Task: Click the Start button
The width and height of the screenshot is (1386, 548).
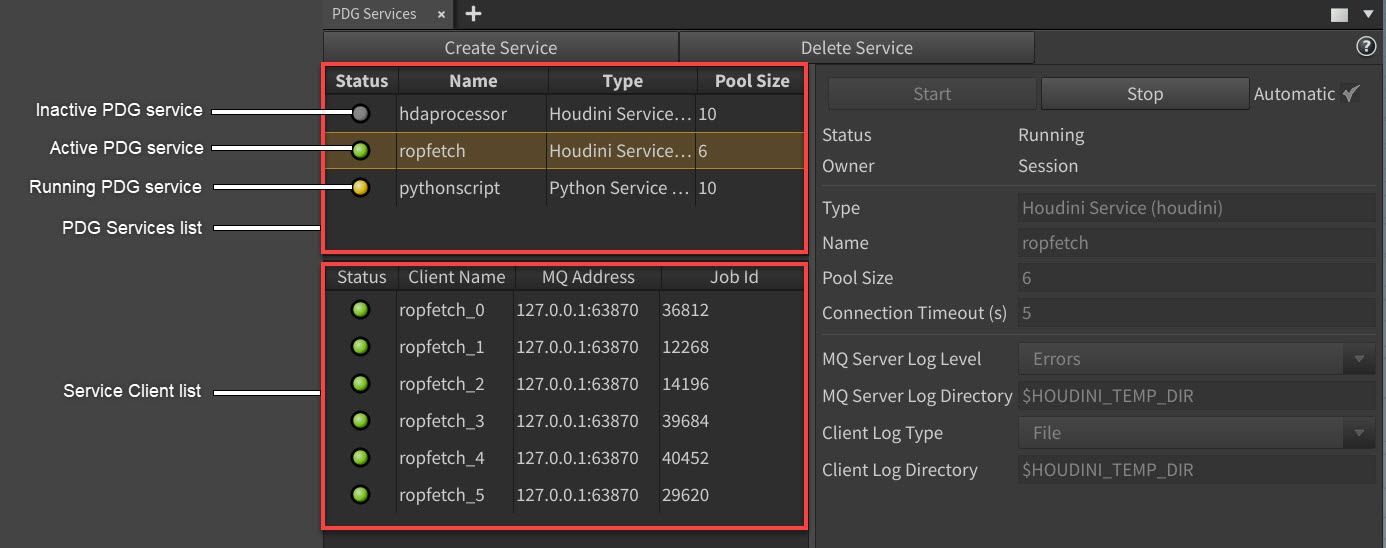Action: click(x=932, y=94)
